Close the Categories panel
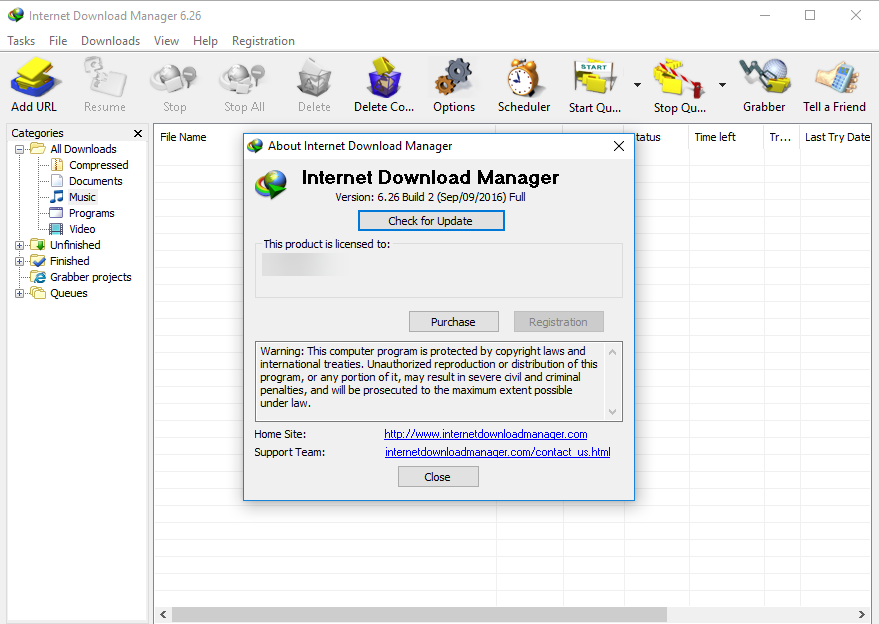Image resolution: width=879 pixels, height=624 pixels. [138, 133]
